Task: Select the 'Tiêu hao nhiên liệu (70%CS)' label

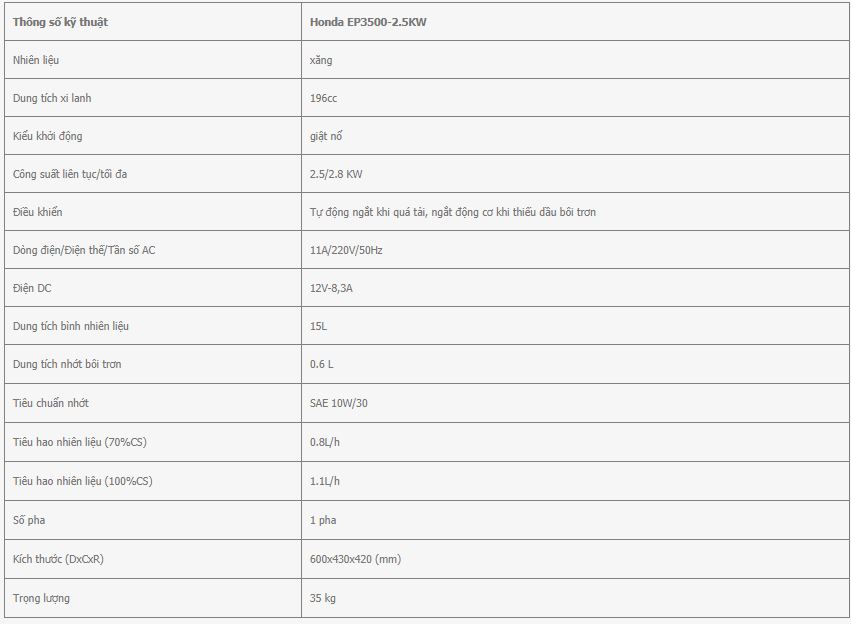Action: 80,442
